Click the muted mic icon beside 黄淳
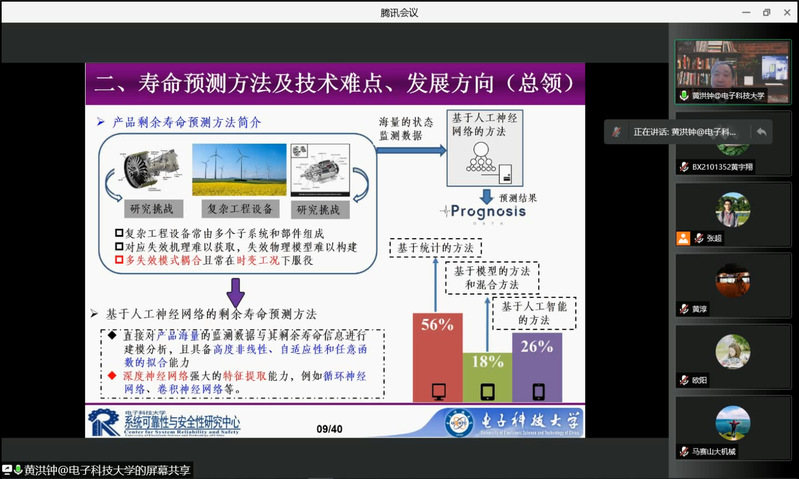799x479 pixels. pos(684,309)
